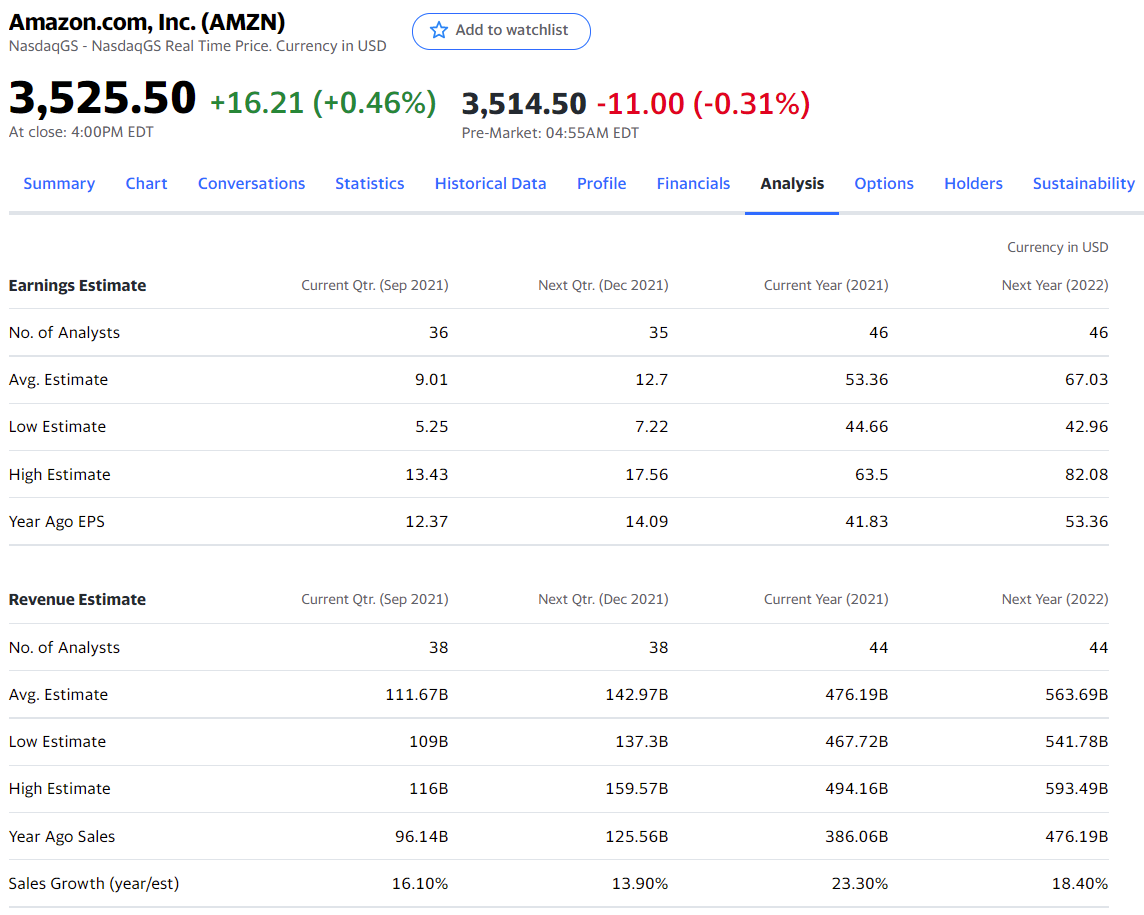The width and height of the screenshot is (1144, 915).
Task: Click Earnings Estimate Current Year (2021) header
Action: click(x=826, y=285)
